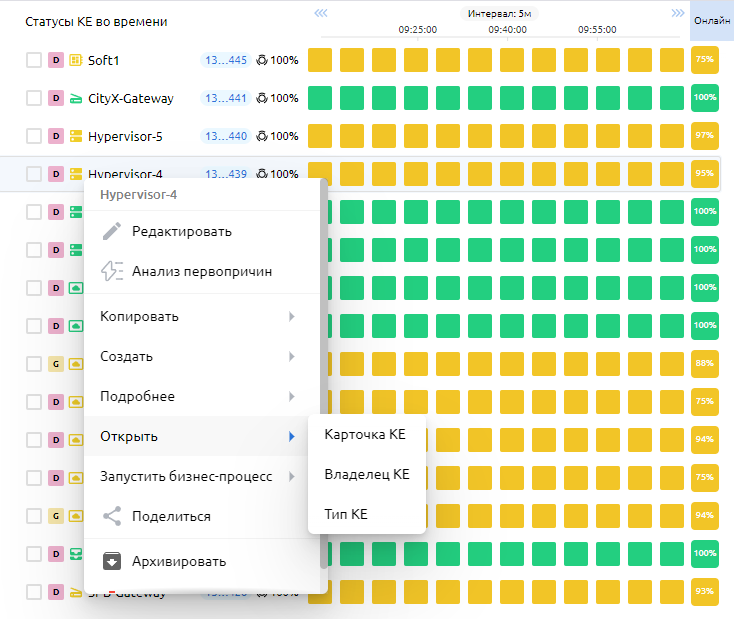Open the 13...445 ID link for Soft1
The width and height of the screenshot is (734, 619).
(225, 60)
